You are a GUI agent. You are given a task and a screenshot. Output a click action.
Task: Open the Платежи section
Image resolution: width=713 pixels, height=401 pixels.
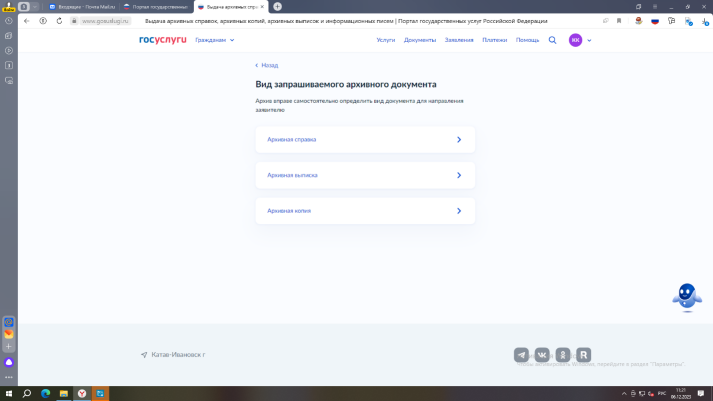[494, 40]
